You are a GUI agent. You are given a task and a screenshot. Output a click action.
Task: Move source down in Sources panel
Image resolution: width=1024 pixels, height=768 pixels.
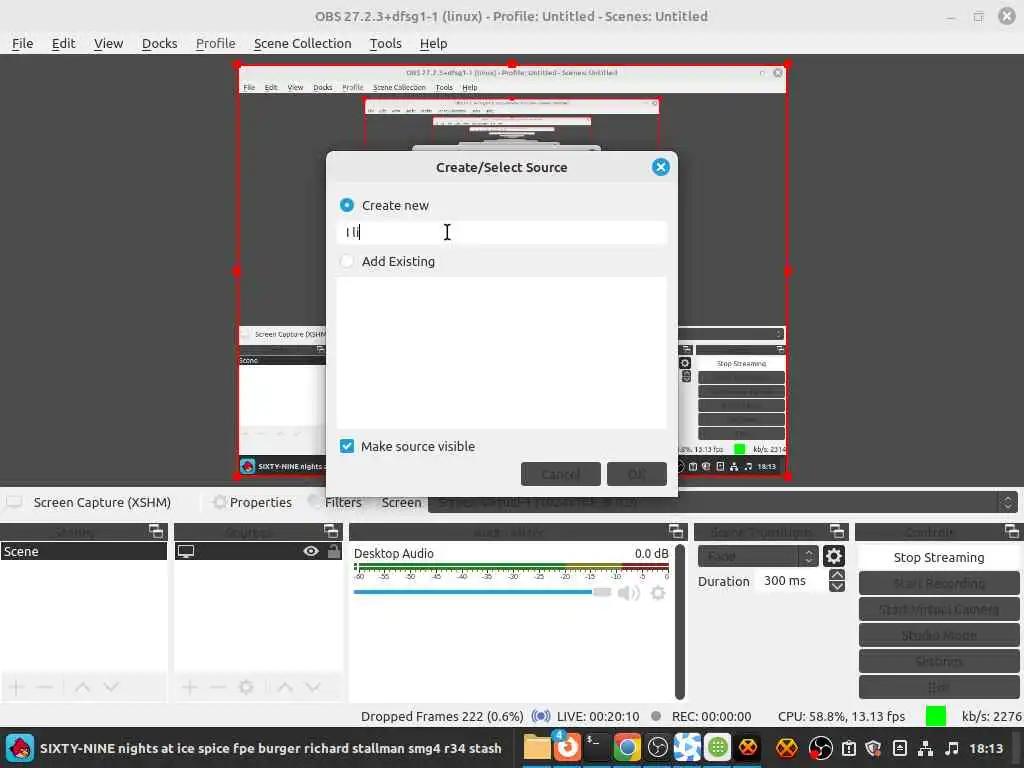tap(313, 687)
